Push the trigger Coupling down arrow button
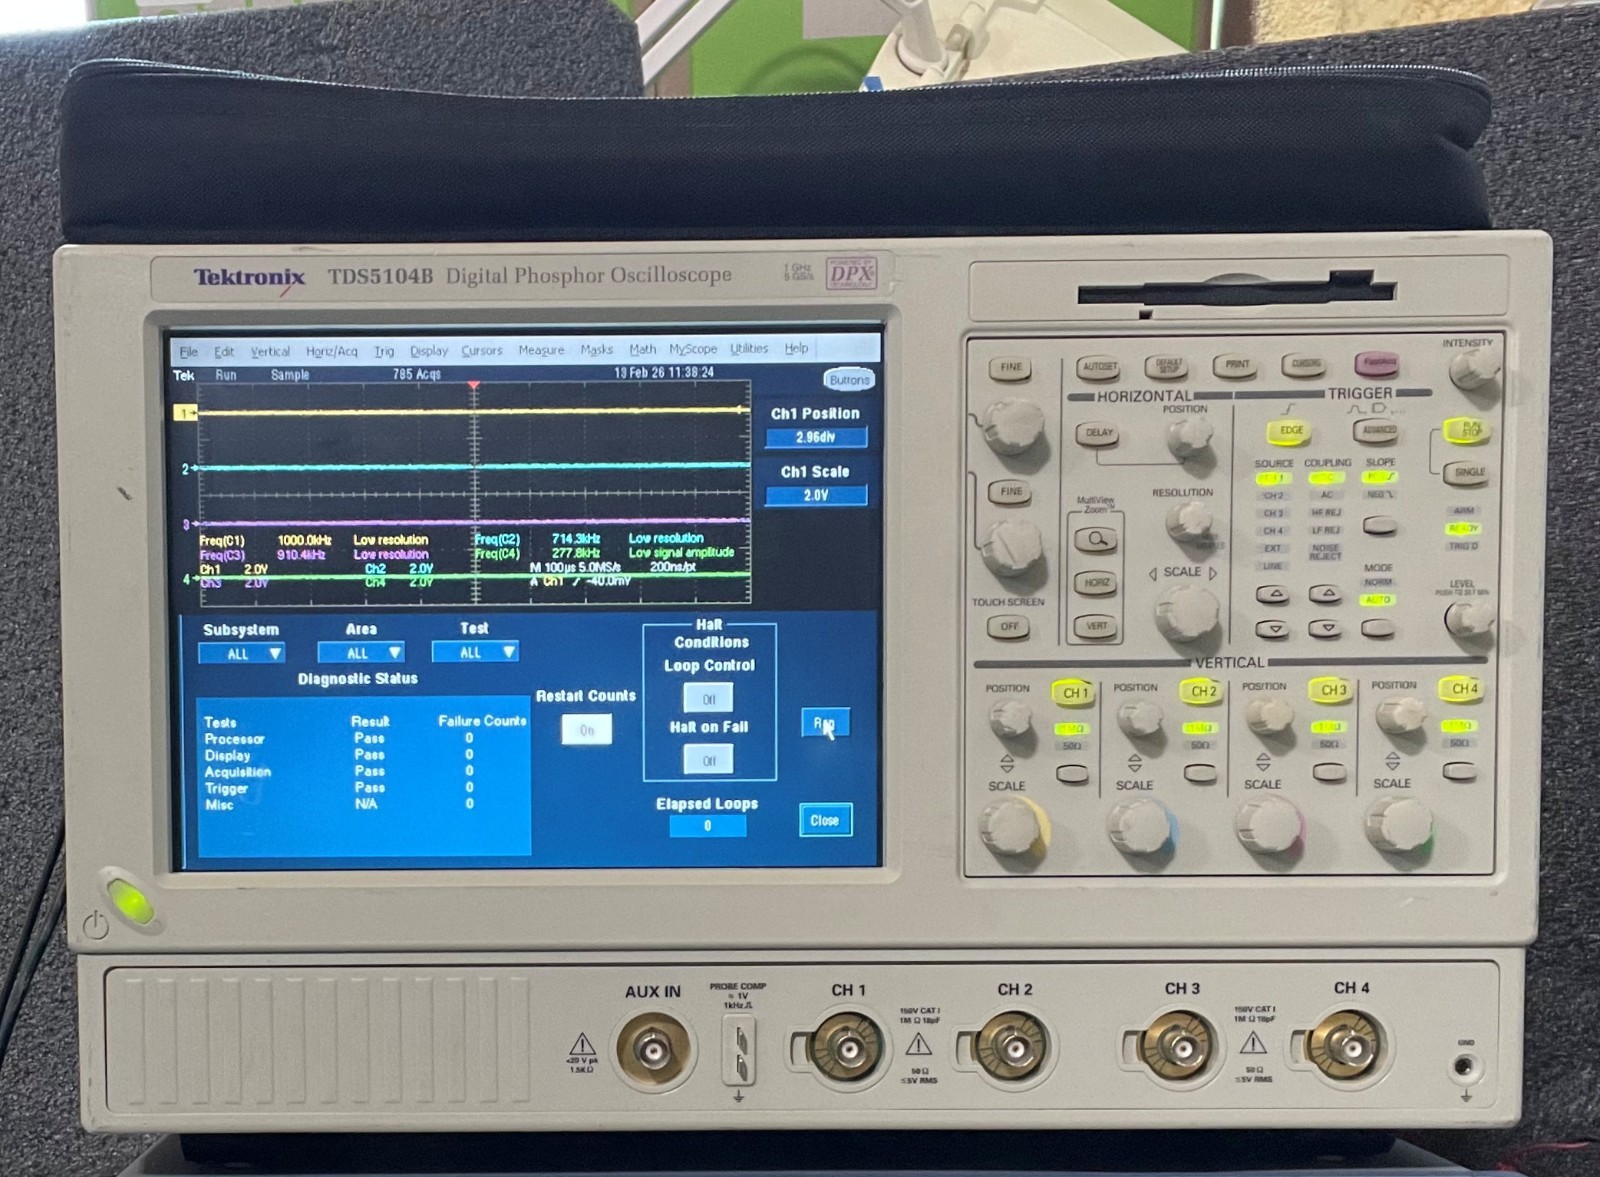Viewport: 1600px width, 1177px height. (1326, 628)
